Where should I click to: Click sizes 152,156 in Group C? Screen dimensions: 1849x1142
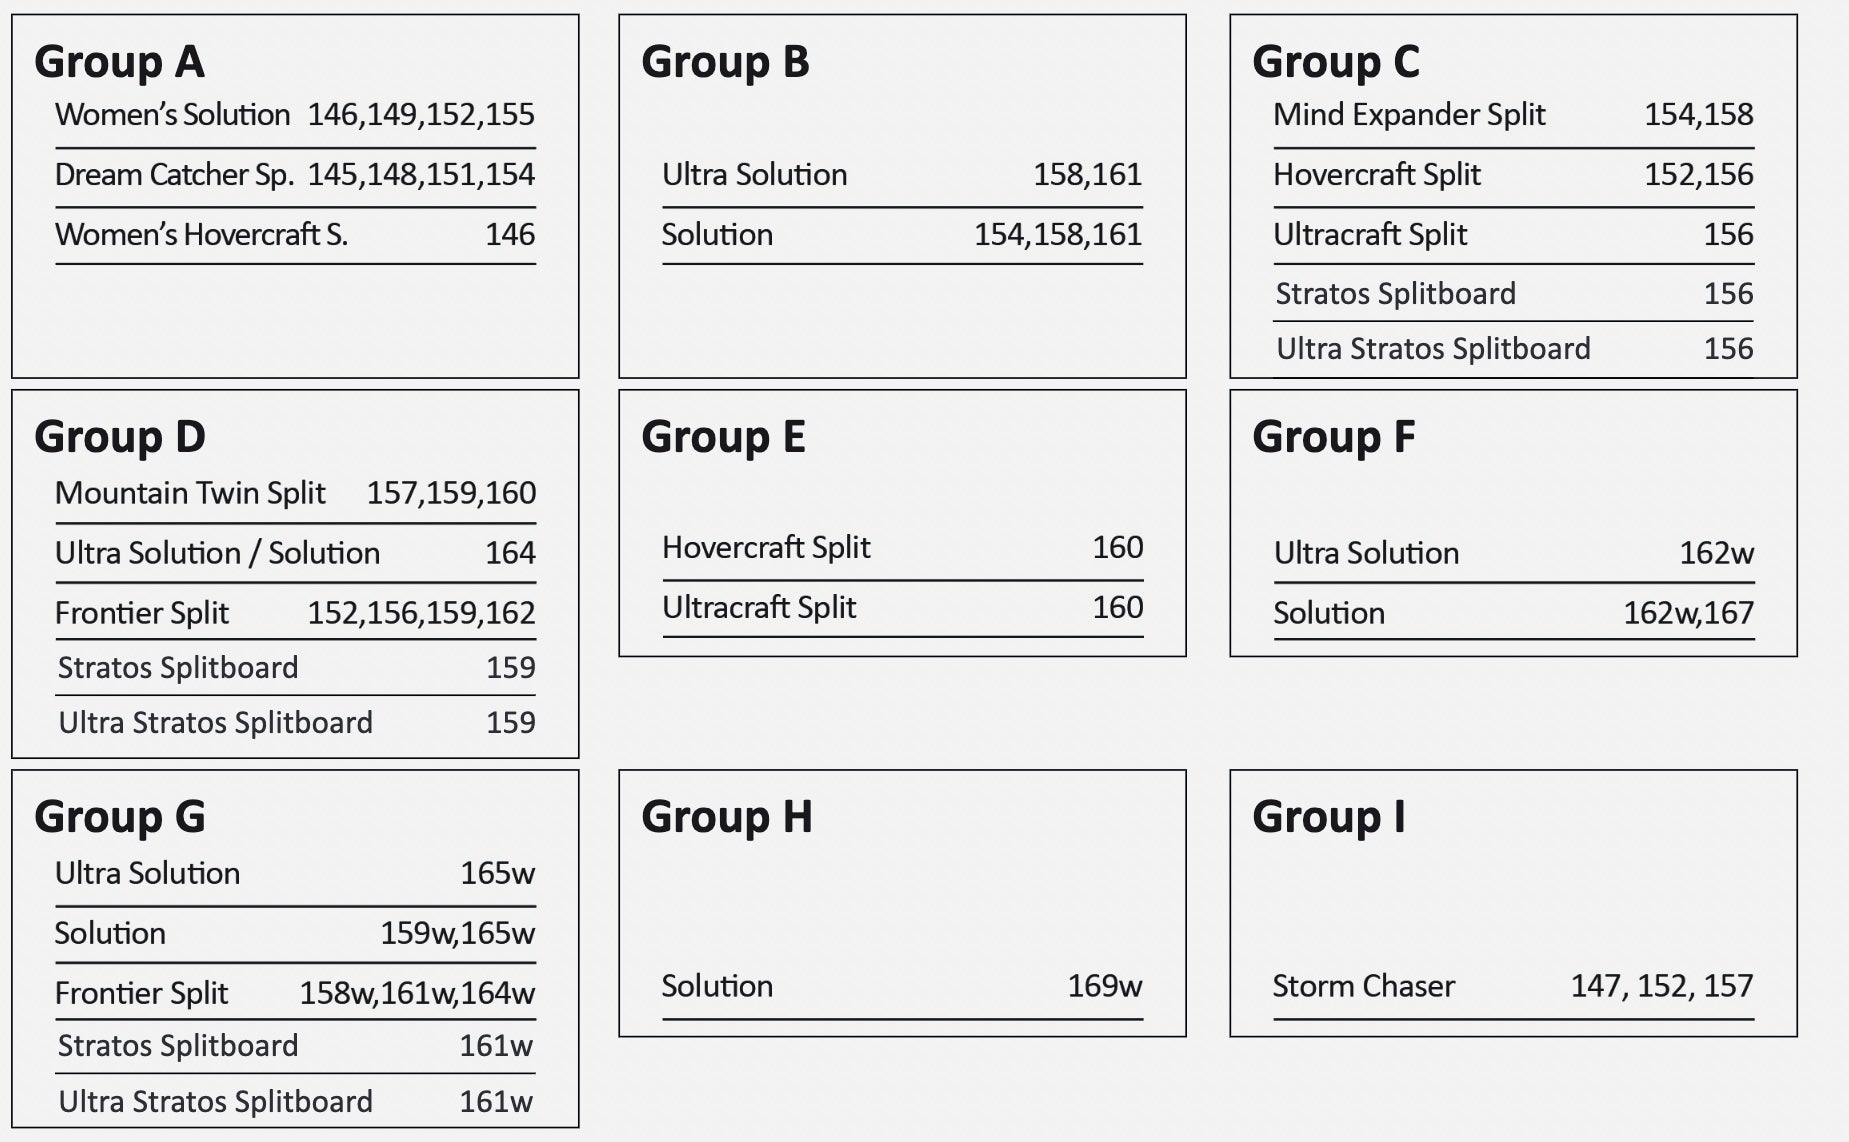point(1699,175)
